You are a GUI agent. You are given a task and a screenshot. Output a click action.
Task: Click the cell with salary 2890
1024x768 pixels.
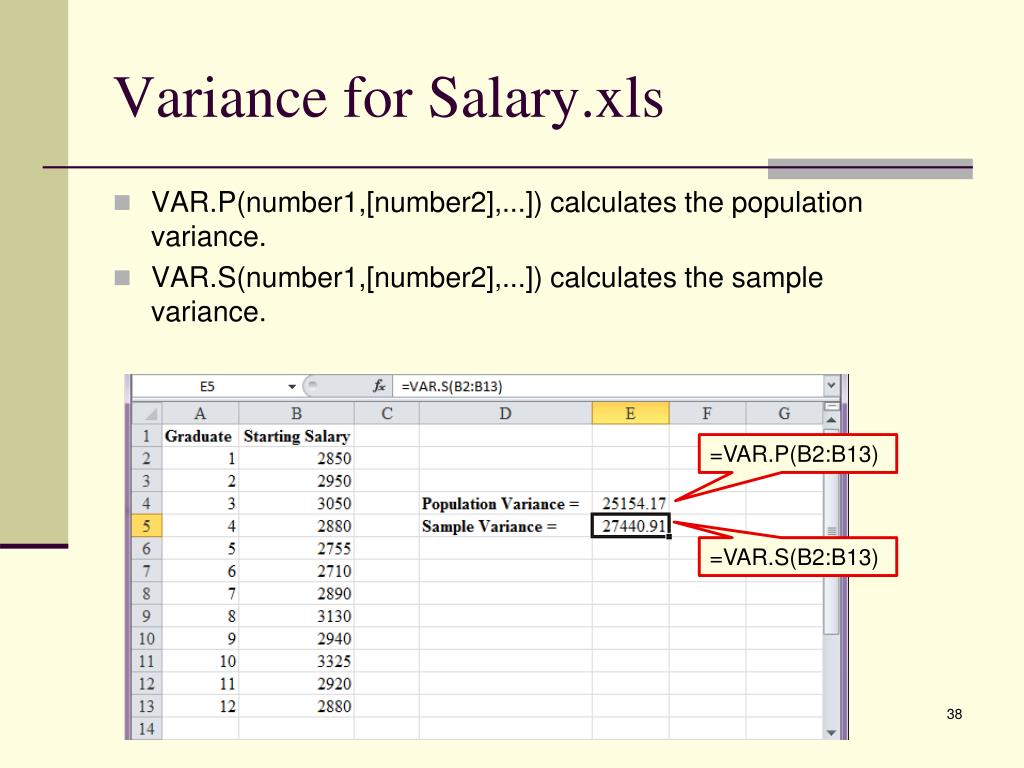296,594
